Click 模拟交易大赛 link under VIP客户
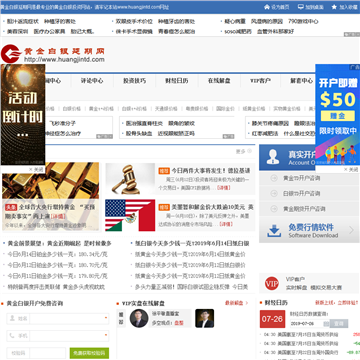The height and width of the screenshot is (360, 360). click(x=326, y=288)
